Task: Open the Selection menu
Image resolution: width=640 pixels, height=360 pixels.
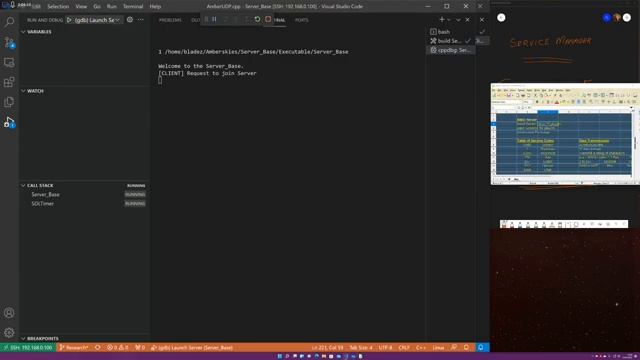Action: 58,7
